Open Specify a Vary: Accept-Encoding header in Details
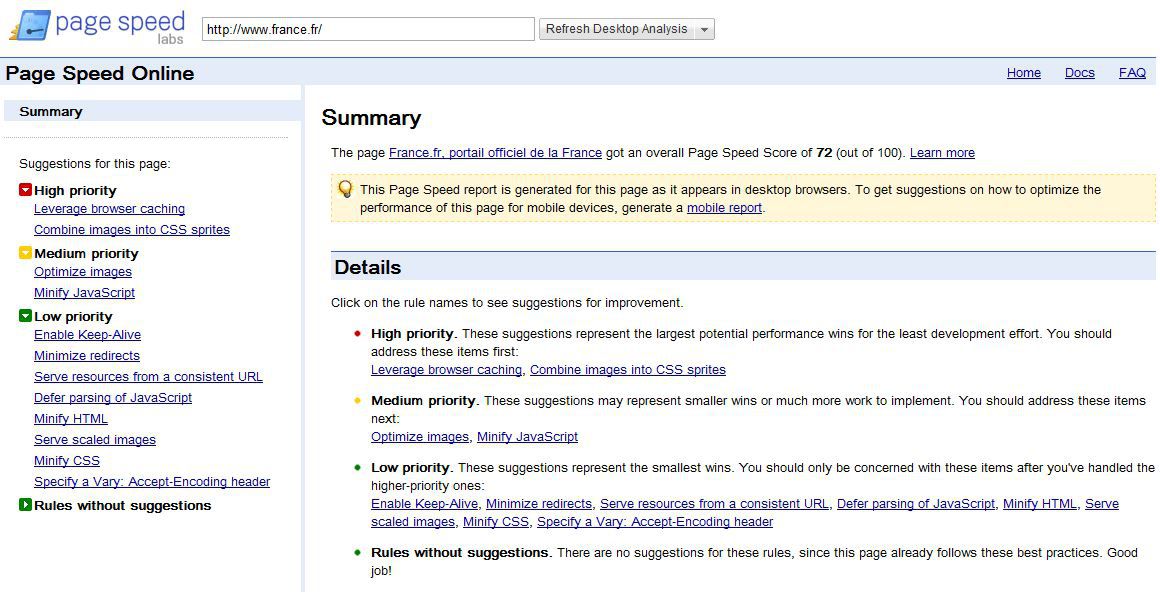 tap(655, 522)
